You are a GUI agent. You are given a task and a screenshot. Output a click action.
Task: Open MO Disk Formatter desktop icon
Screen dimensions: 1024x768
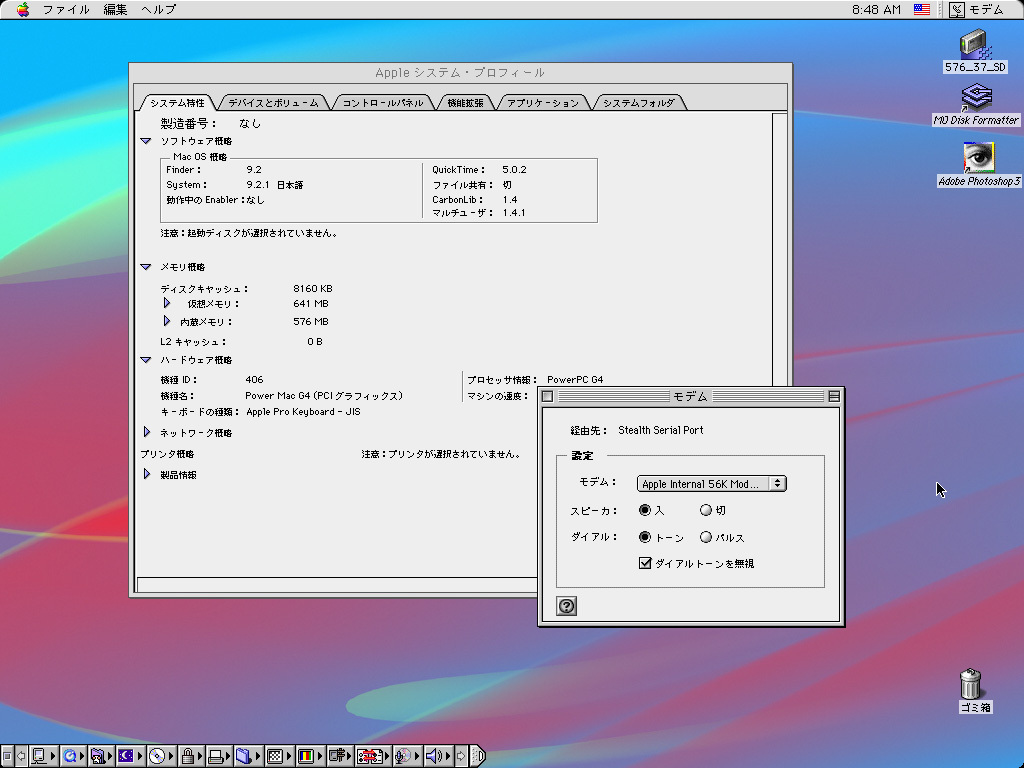coord(976,98)
